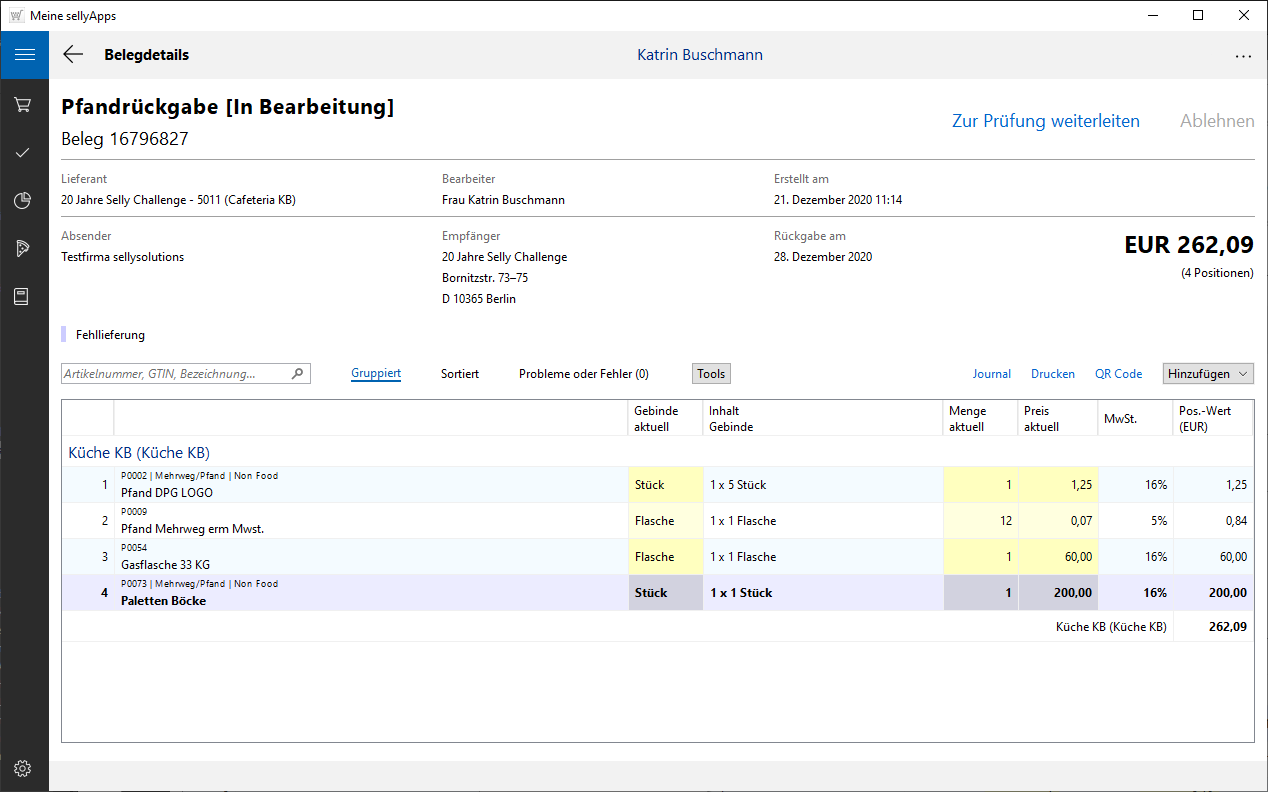Click Zur Prüfung weiterleiten
Image resolution: width=1268 pixels, height=792 pixels.
[x=1045, y=121]
